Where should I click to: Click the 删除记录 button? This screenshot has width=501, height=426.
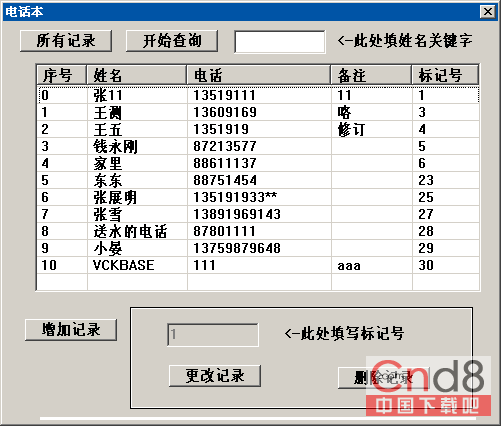(383, 378)
